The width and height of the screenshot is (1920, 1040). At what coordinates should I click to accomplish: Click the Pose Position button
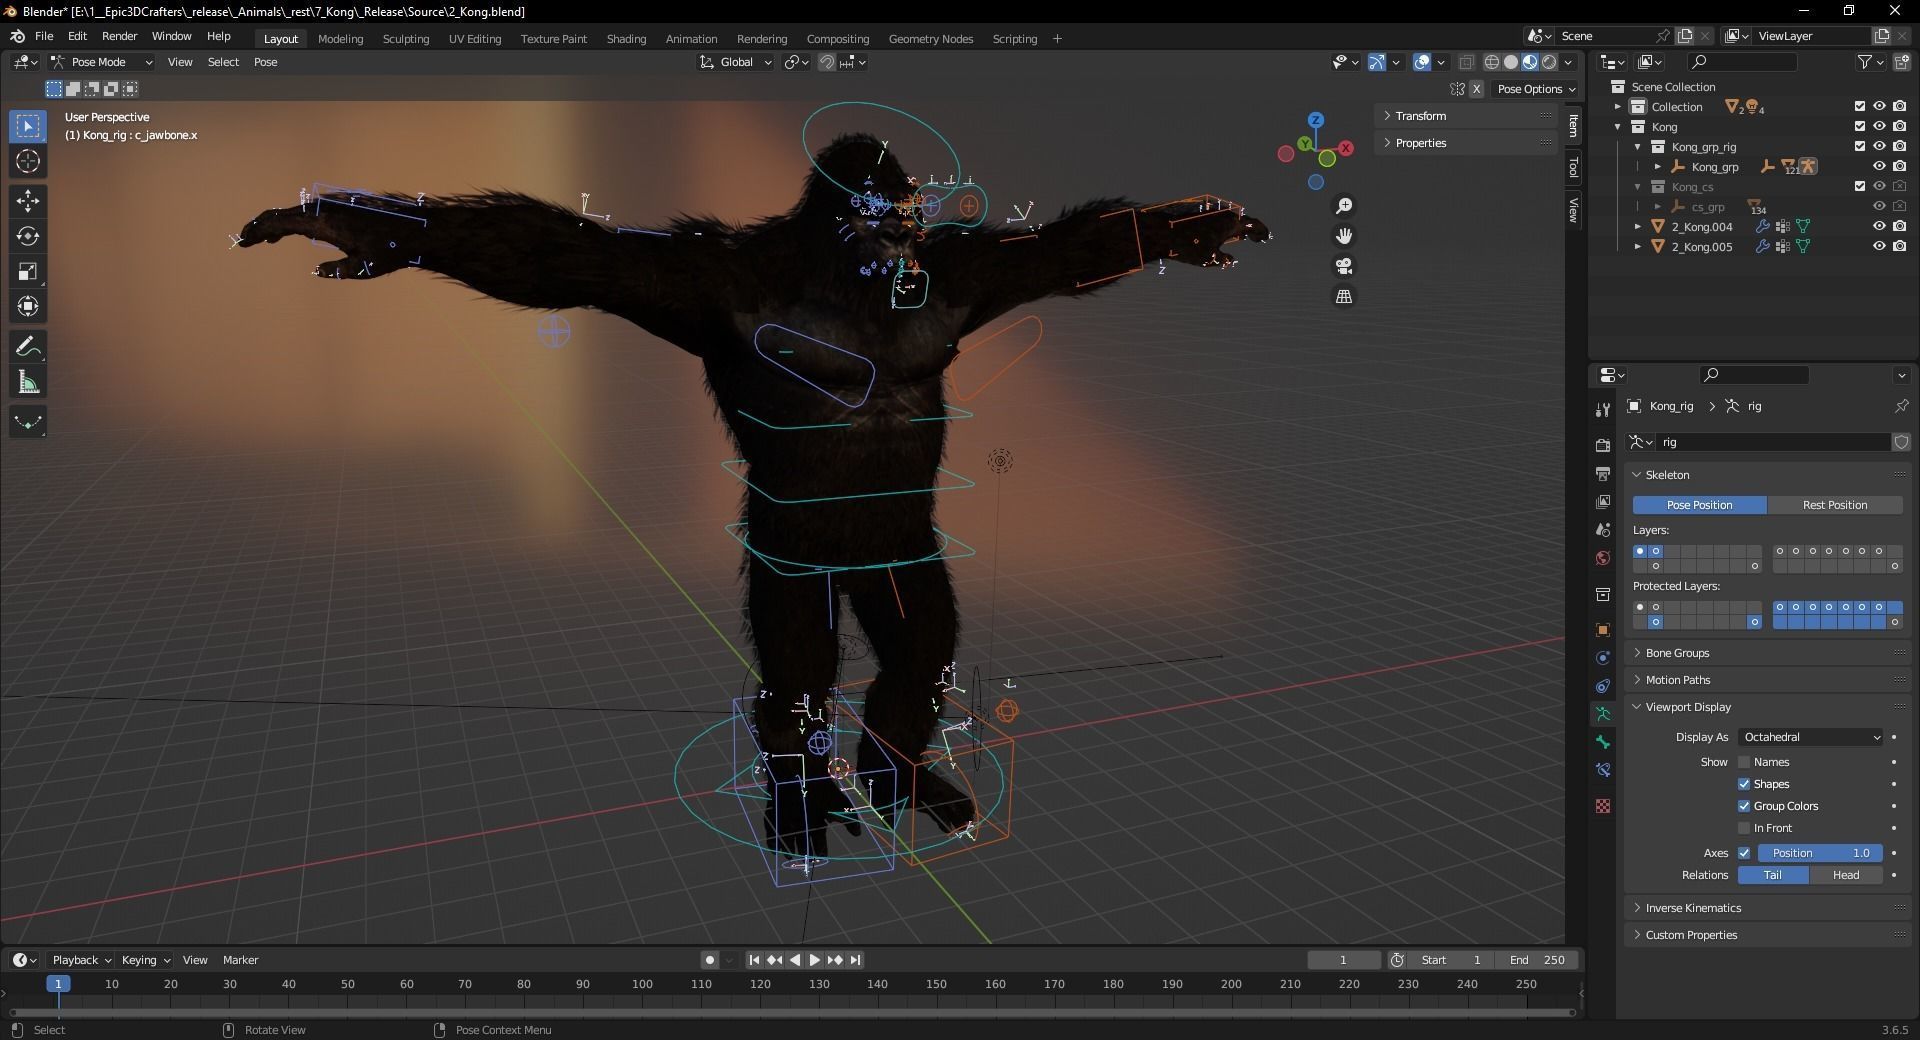pos(1700,505)
